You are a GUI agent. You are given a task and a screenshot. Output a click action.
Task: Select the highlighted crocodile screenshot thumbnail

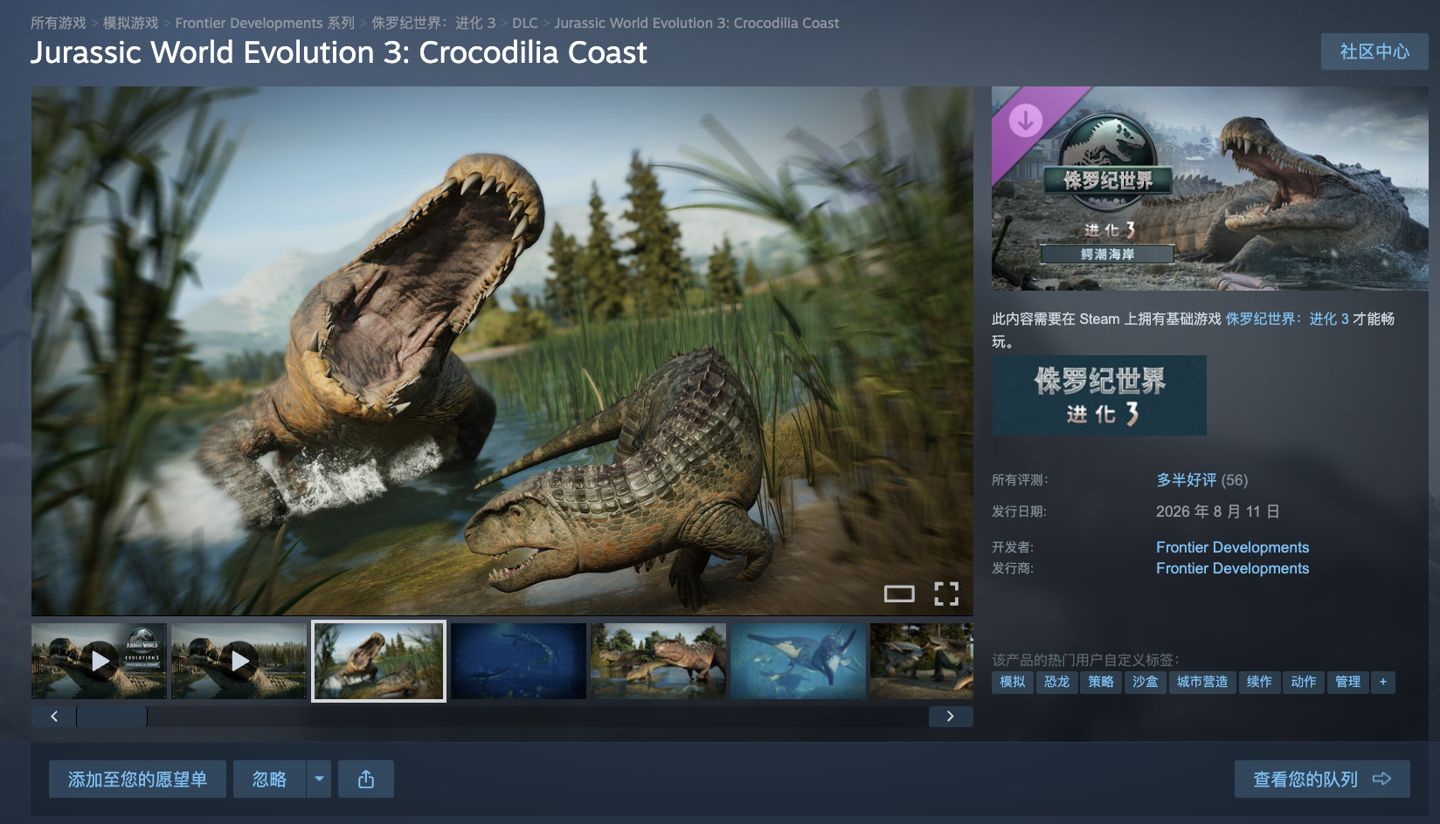(379, 661)
